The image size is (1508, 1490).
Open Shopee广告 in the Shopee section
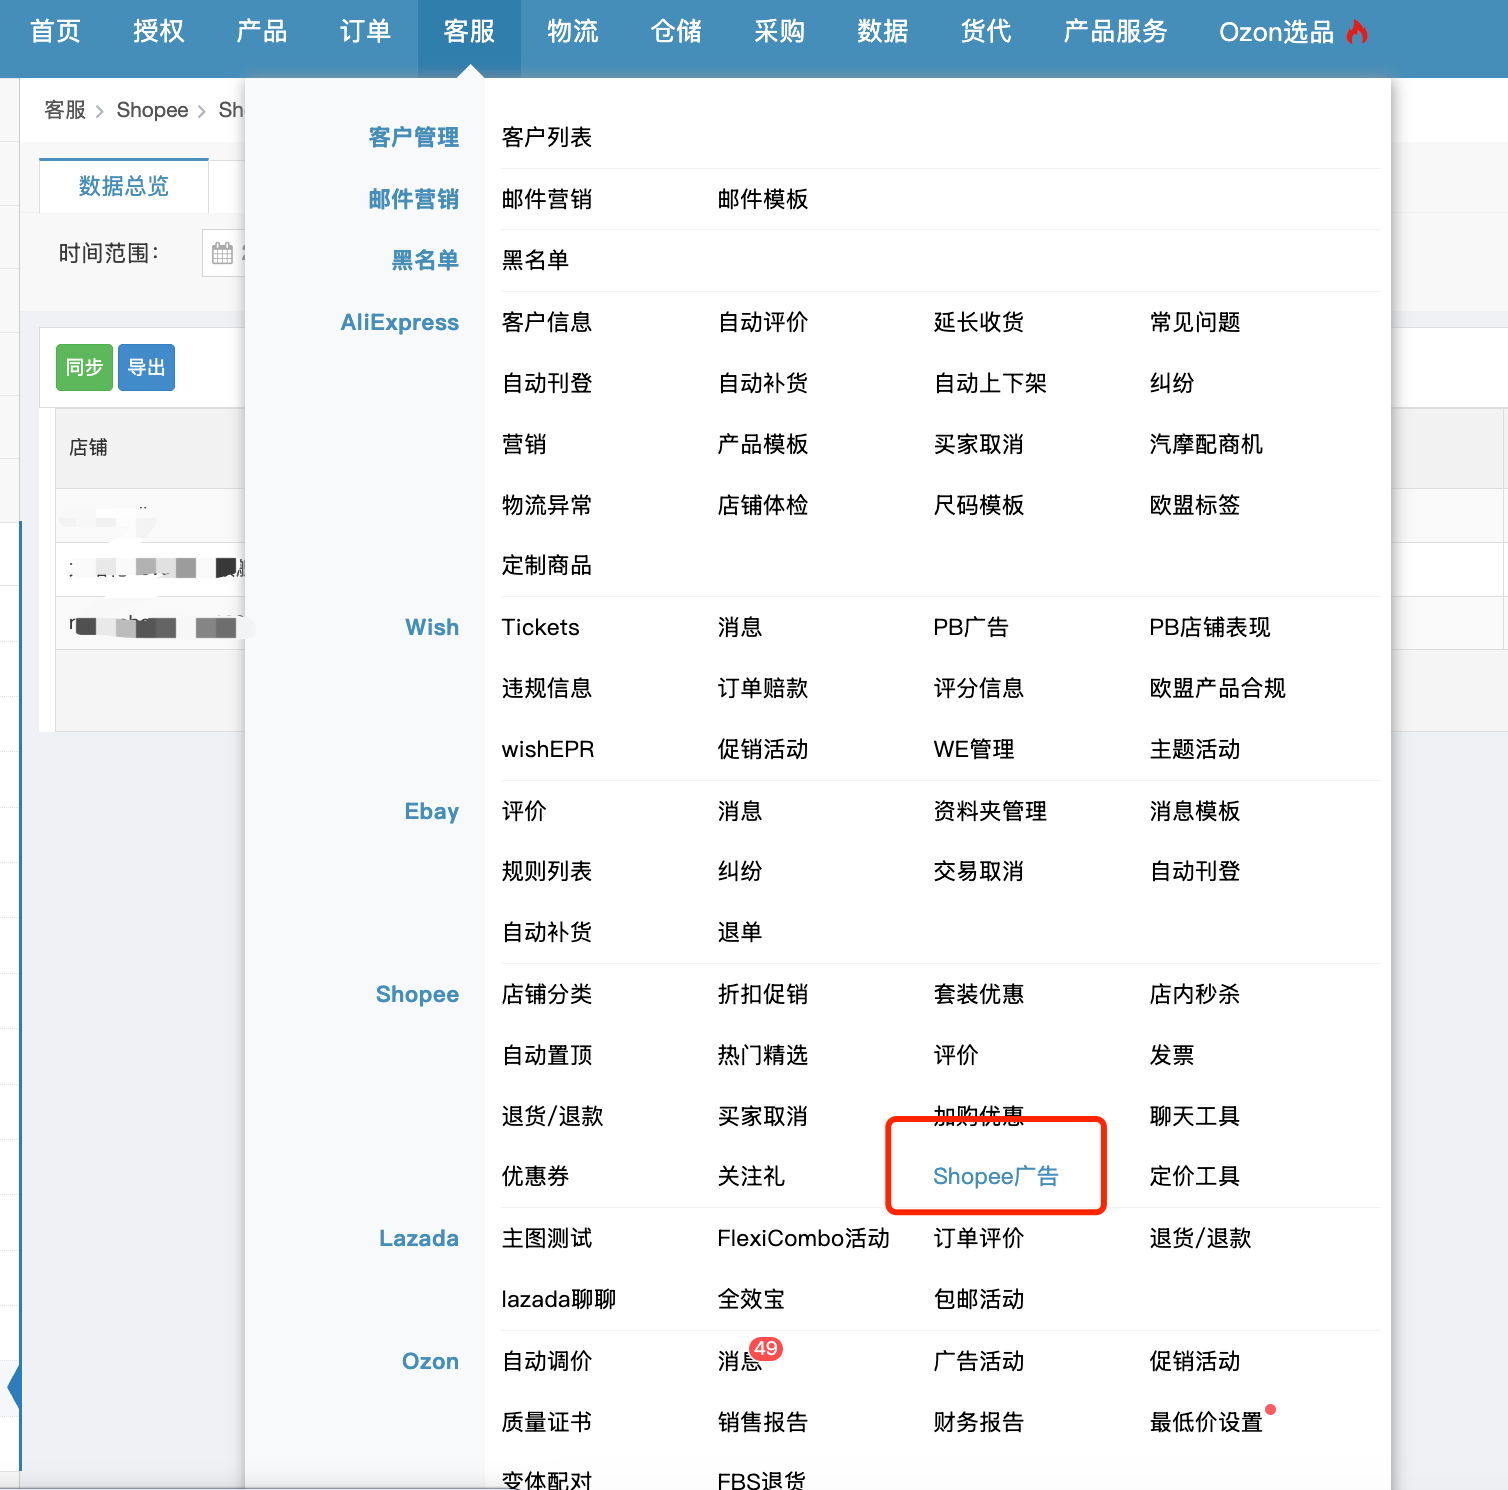click(995, 1176)
